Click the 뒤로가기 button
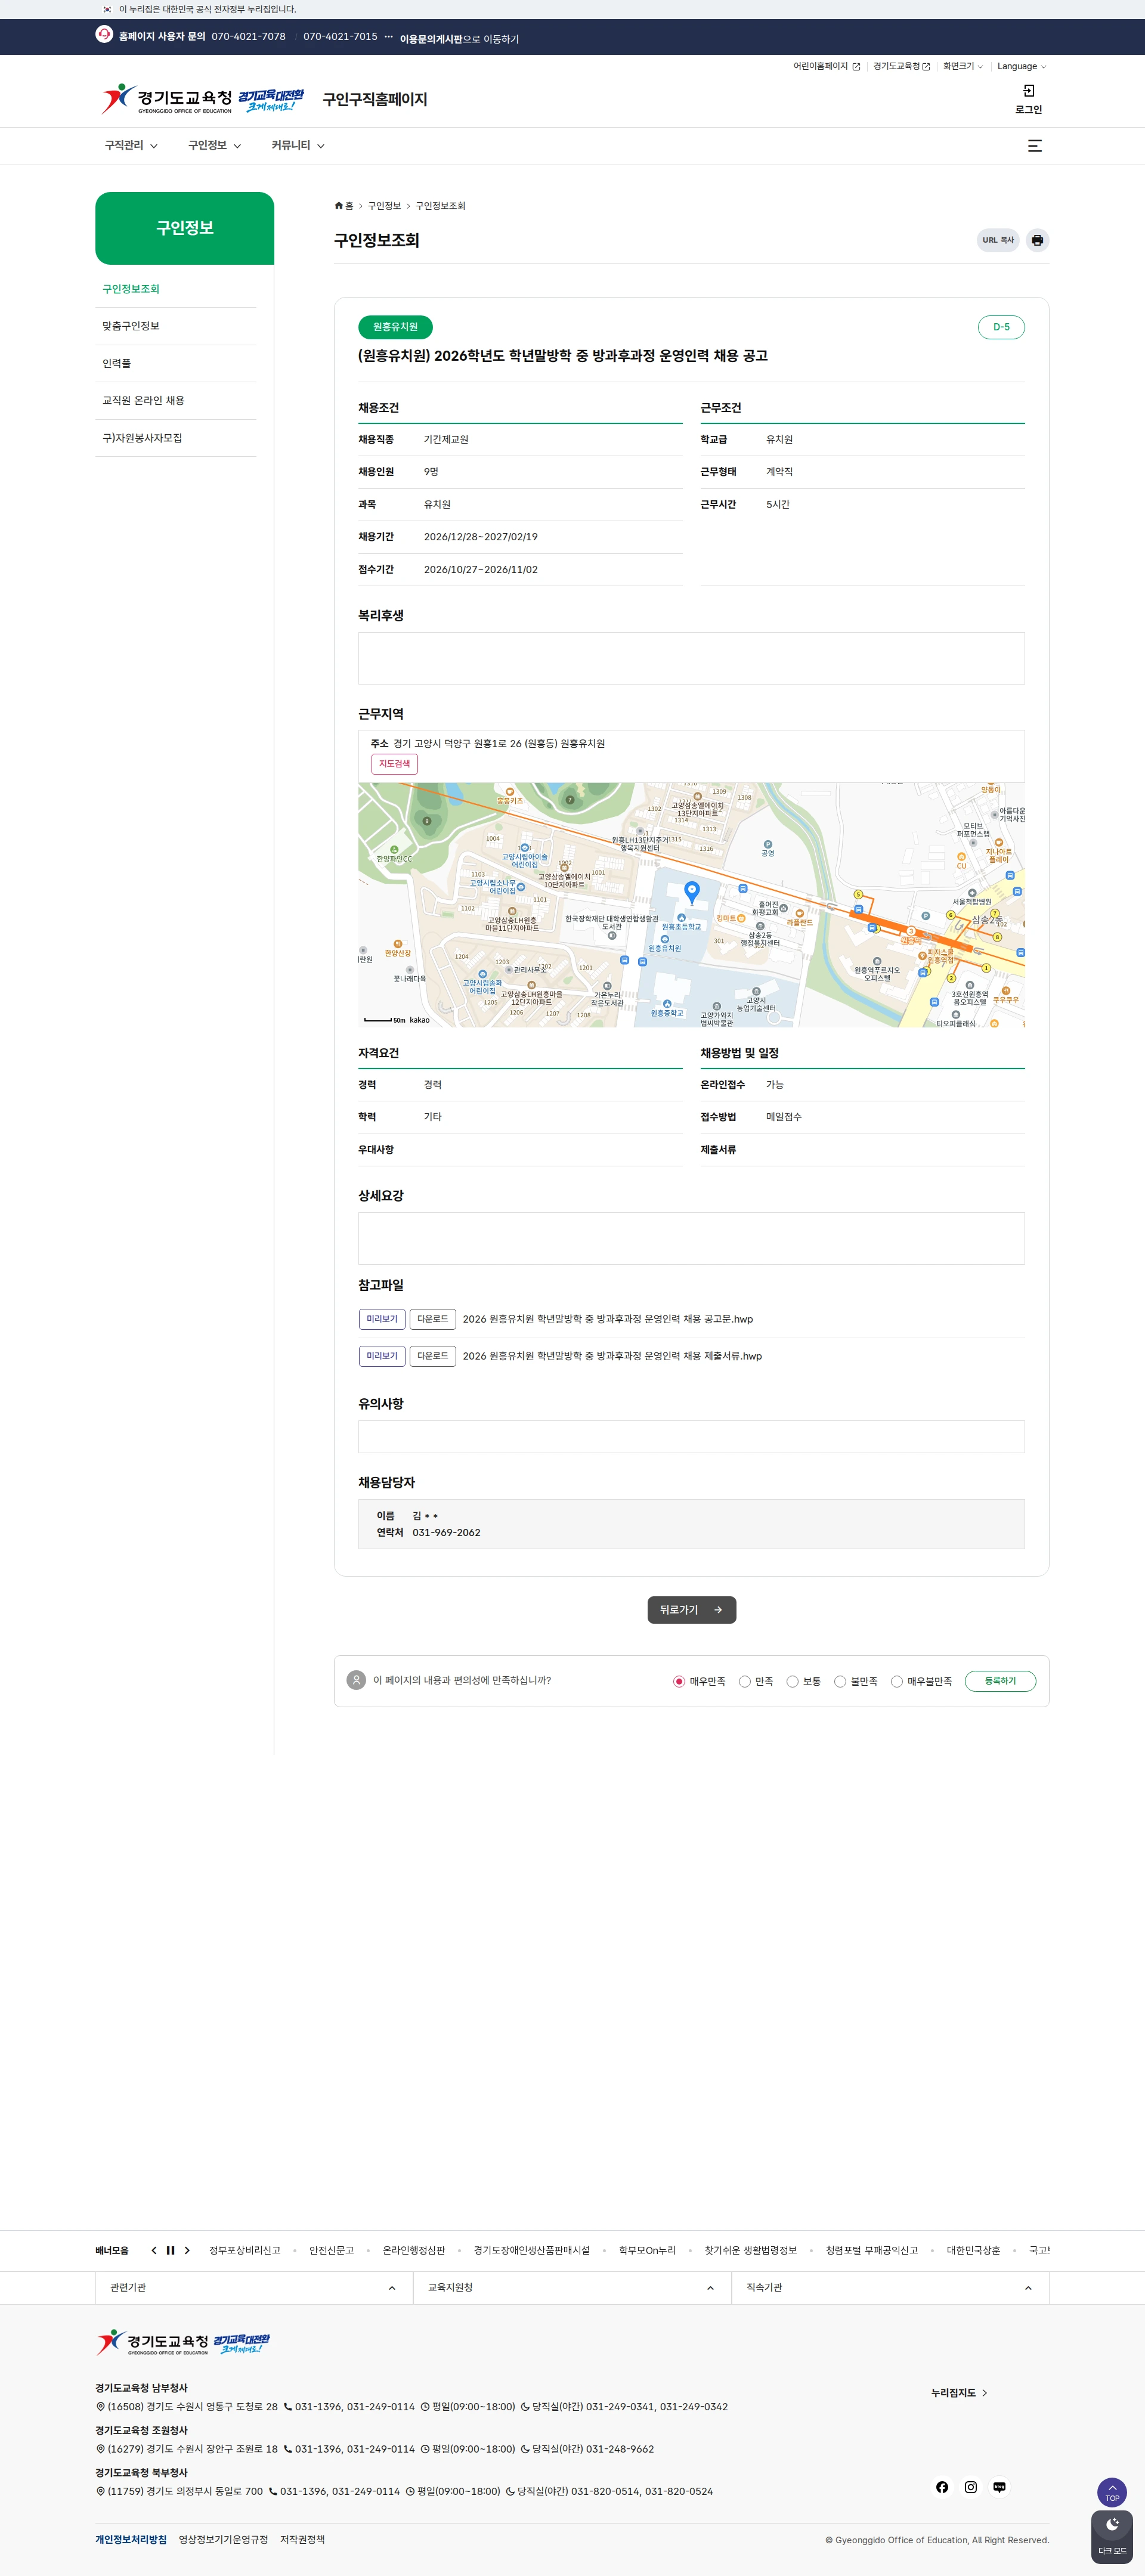Image resolution: width=1145 pixels, height=2576 pixels. pos(691,1610)
